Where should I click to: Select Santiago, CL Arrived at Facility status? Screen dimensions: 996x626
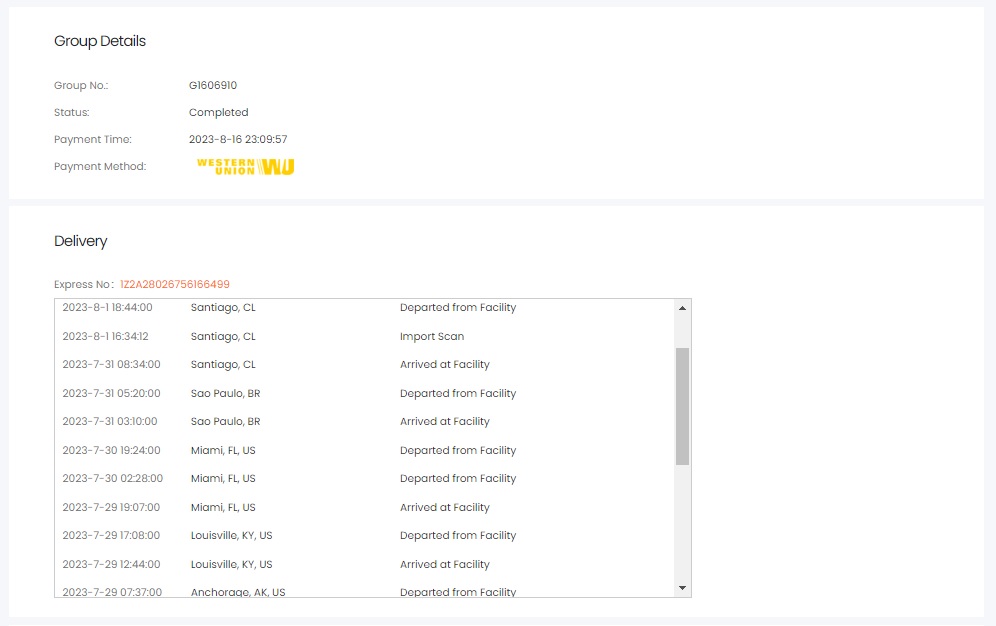click(x=444, y=365)
